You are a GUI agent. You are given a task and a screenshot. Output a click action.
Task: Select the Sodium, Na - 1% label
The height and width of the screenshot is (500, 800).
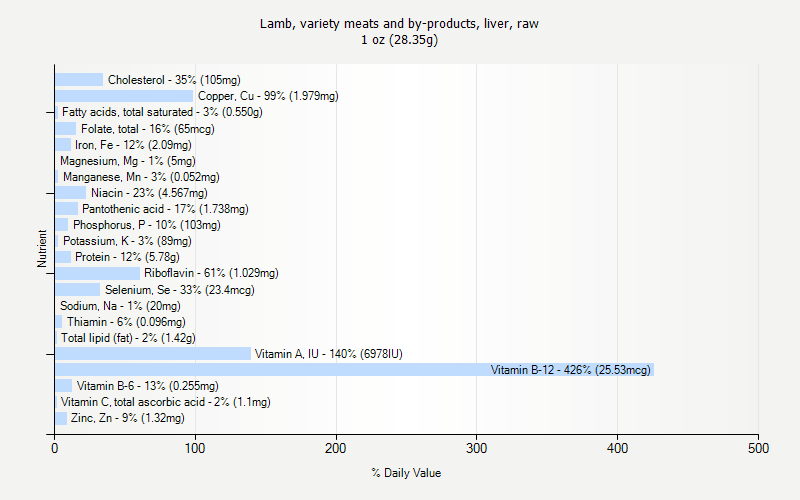point(120,306)
